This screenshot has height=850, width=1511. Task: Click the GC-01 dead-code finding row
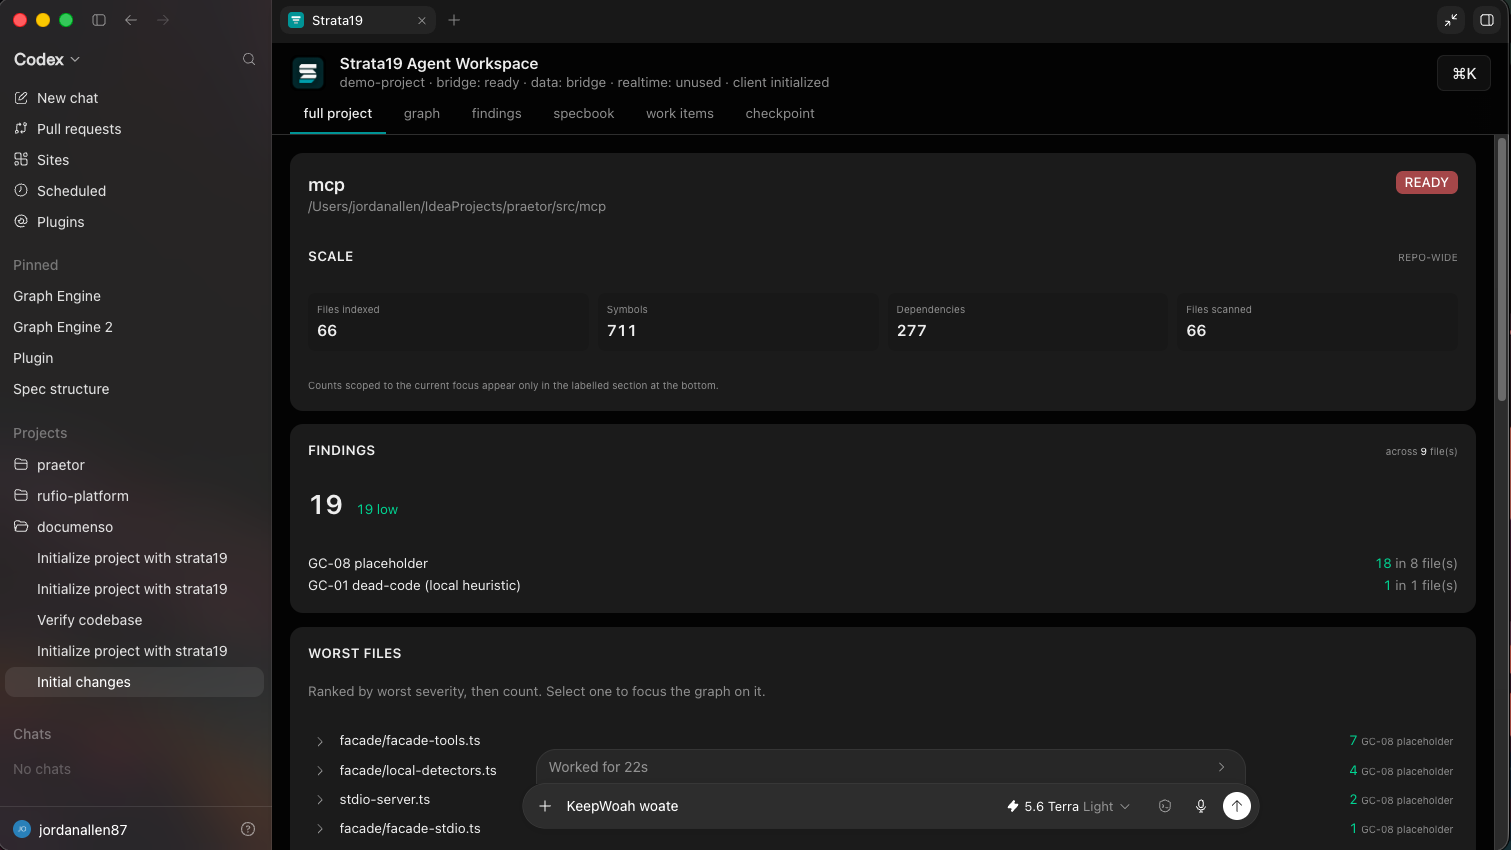[x=882, y=586]
